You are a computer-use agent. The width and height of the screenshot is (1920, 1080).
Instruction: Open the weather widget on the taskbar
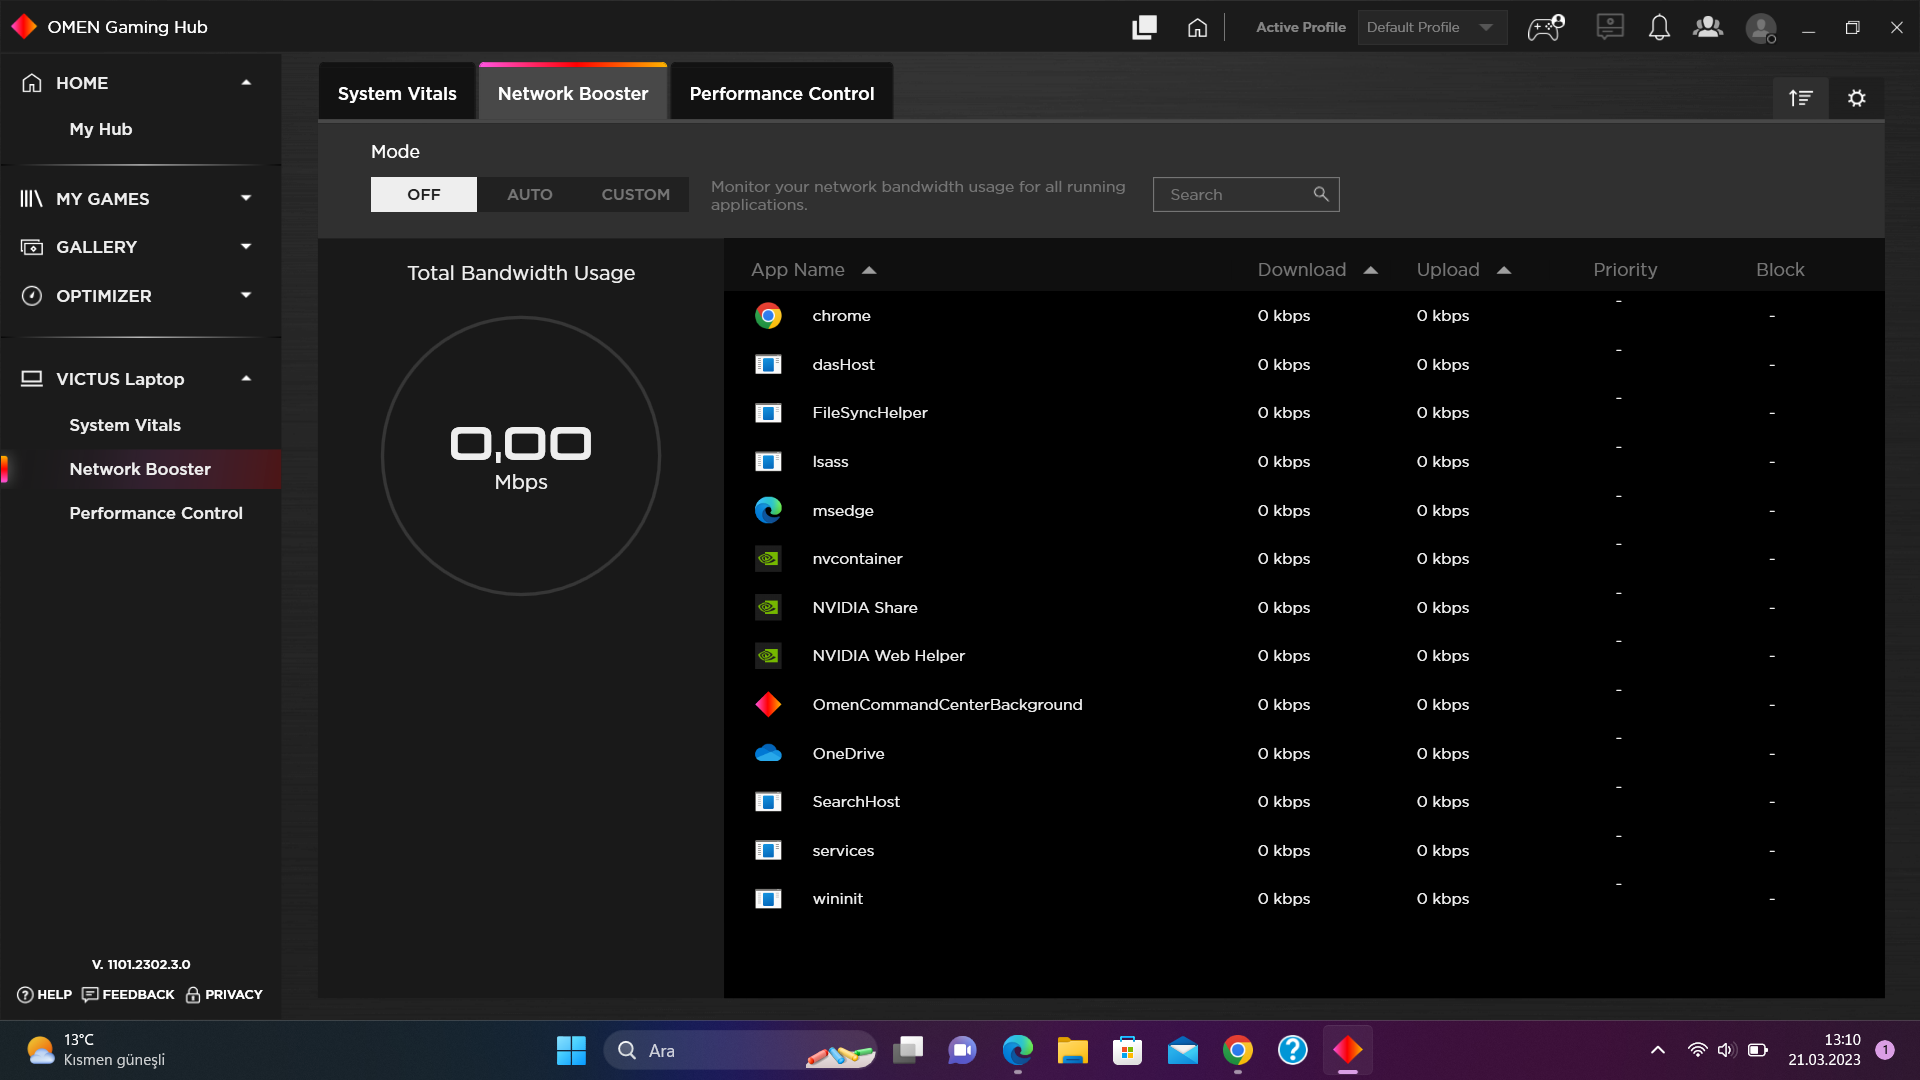(x=95, y=1050)
